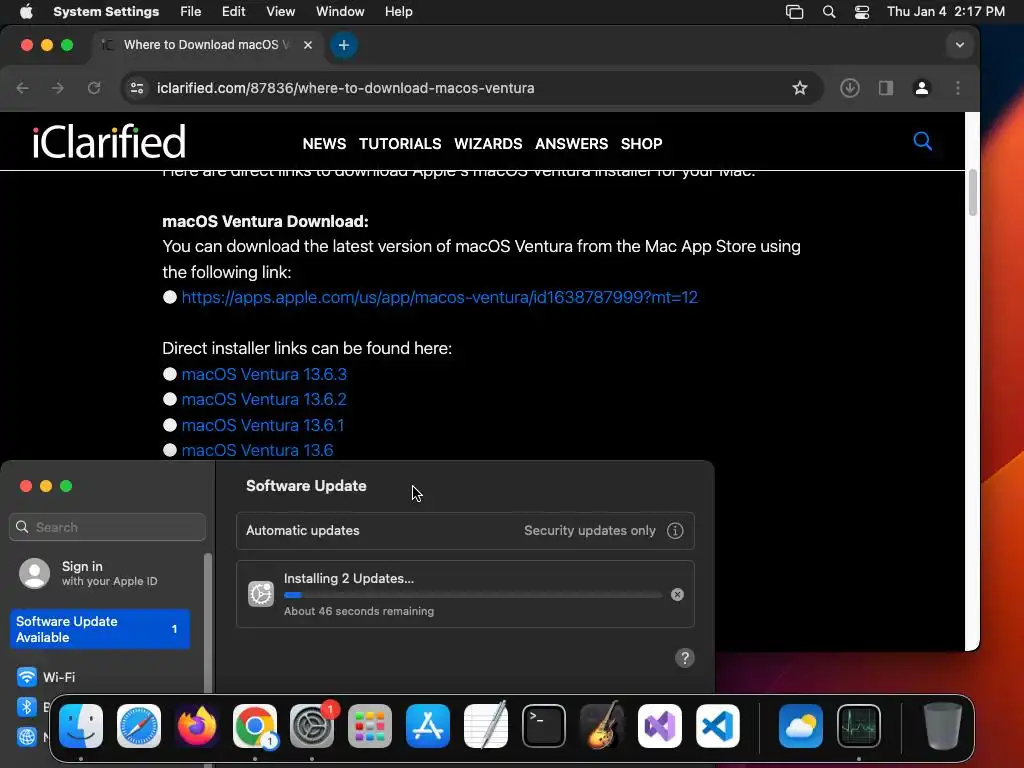Show Automatic updates info button
1024x768 pixels.
(675, 530)
